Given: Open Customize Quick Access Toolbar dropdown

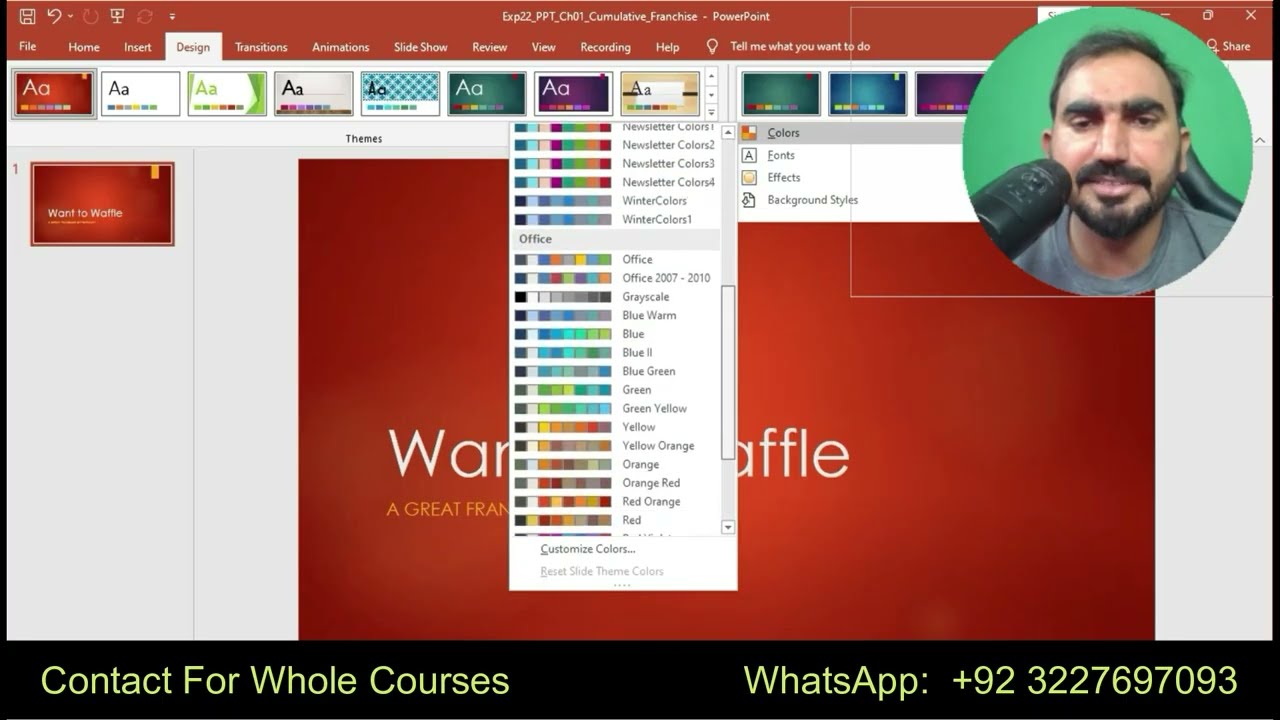Looking at the screenshot, I should (172, 17).
